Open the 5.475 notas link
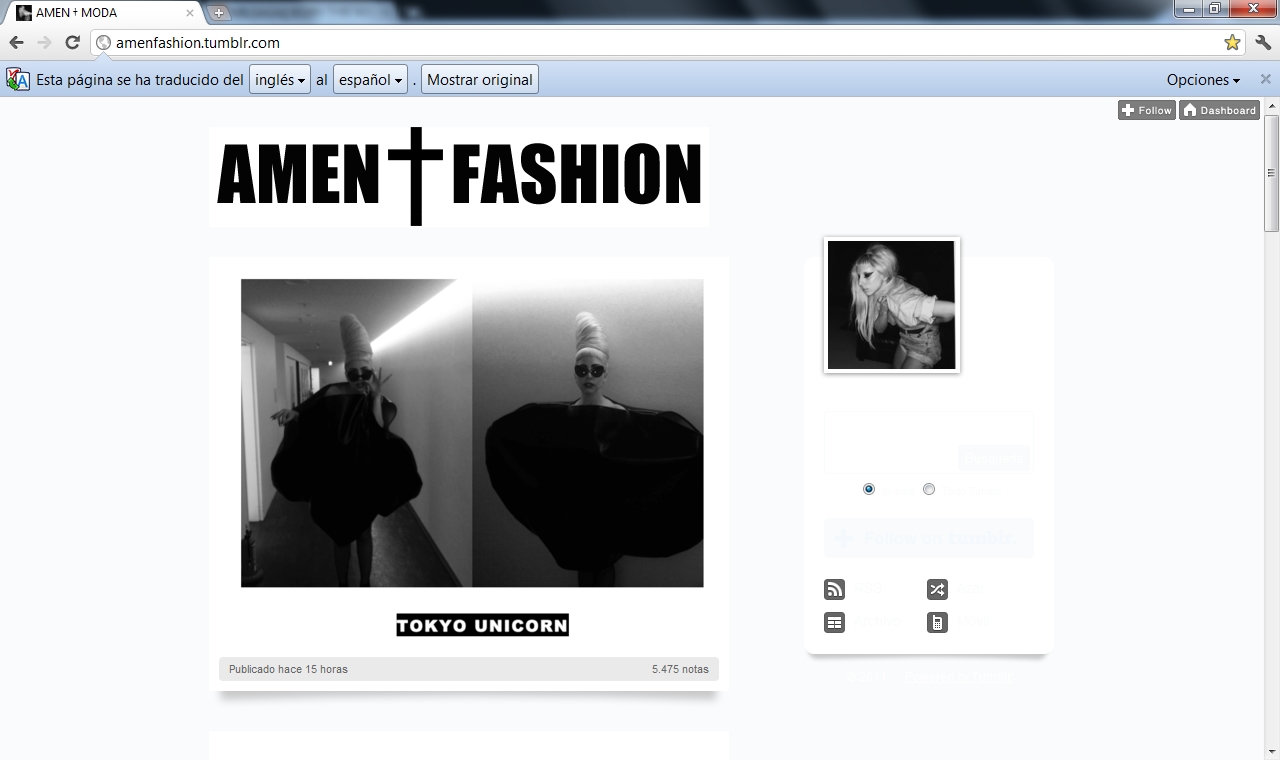This screenshot has height=760, width=1280. pyautogui.click(x=680, y=669)
